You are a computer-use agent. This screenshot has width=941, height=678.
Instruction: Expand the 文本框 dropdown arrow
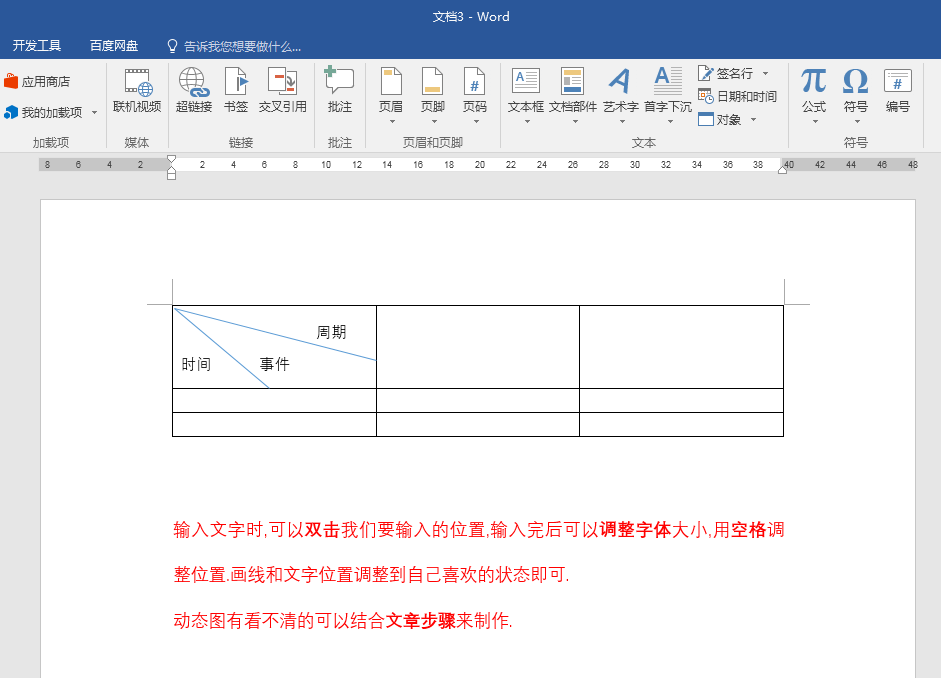click(527, 122)
